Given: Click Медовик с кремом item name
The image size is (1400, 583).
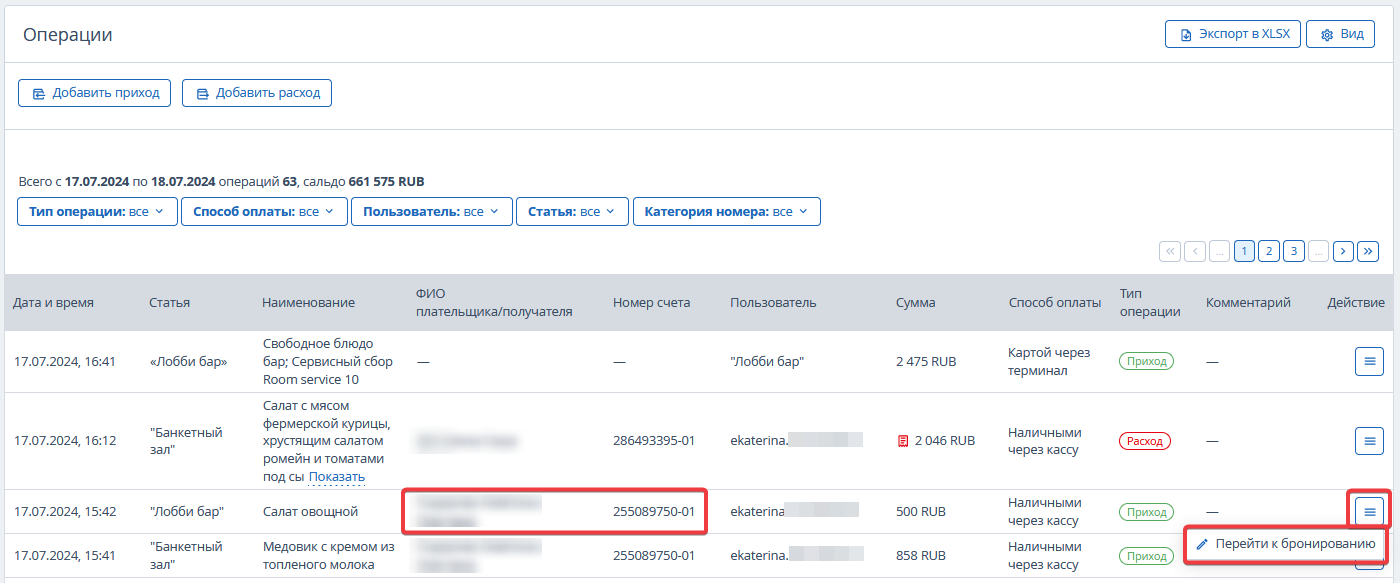Looking at the screenshot, I should pos(329,555).
